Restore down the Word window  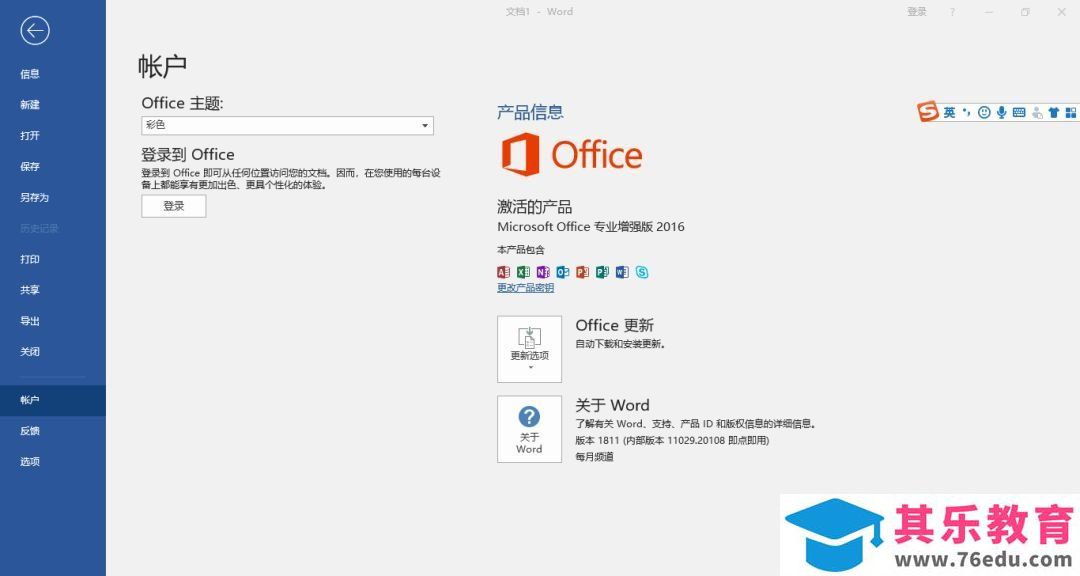pos(1025,12)
